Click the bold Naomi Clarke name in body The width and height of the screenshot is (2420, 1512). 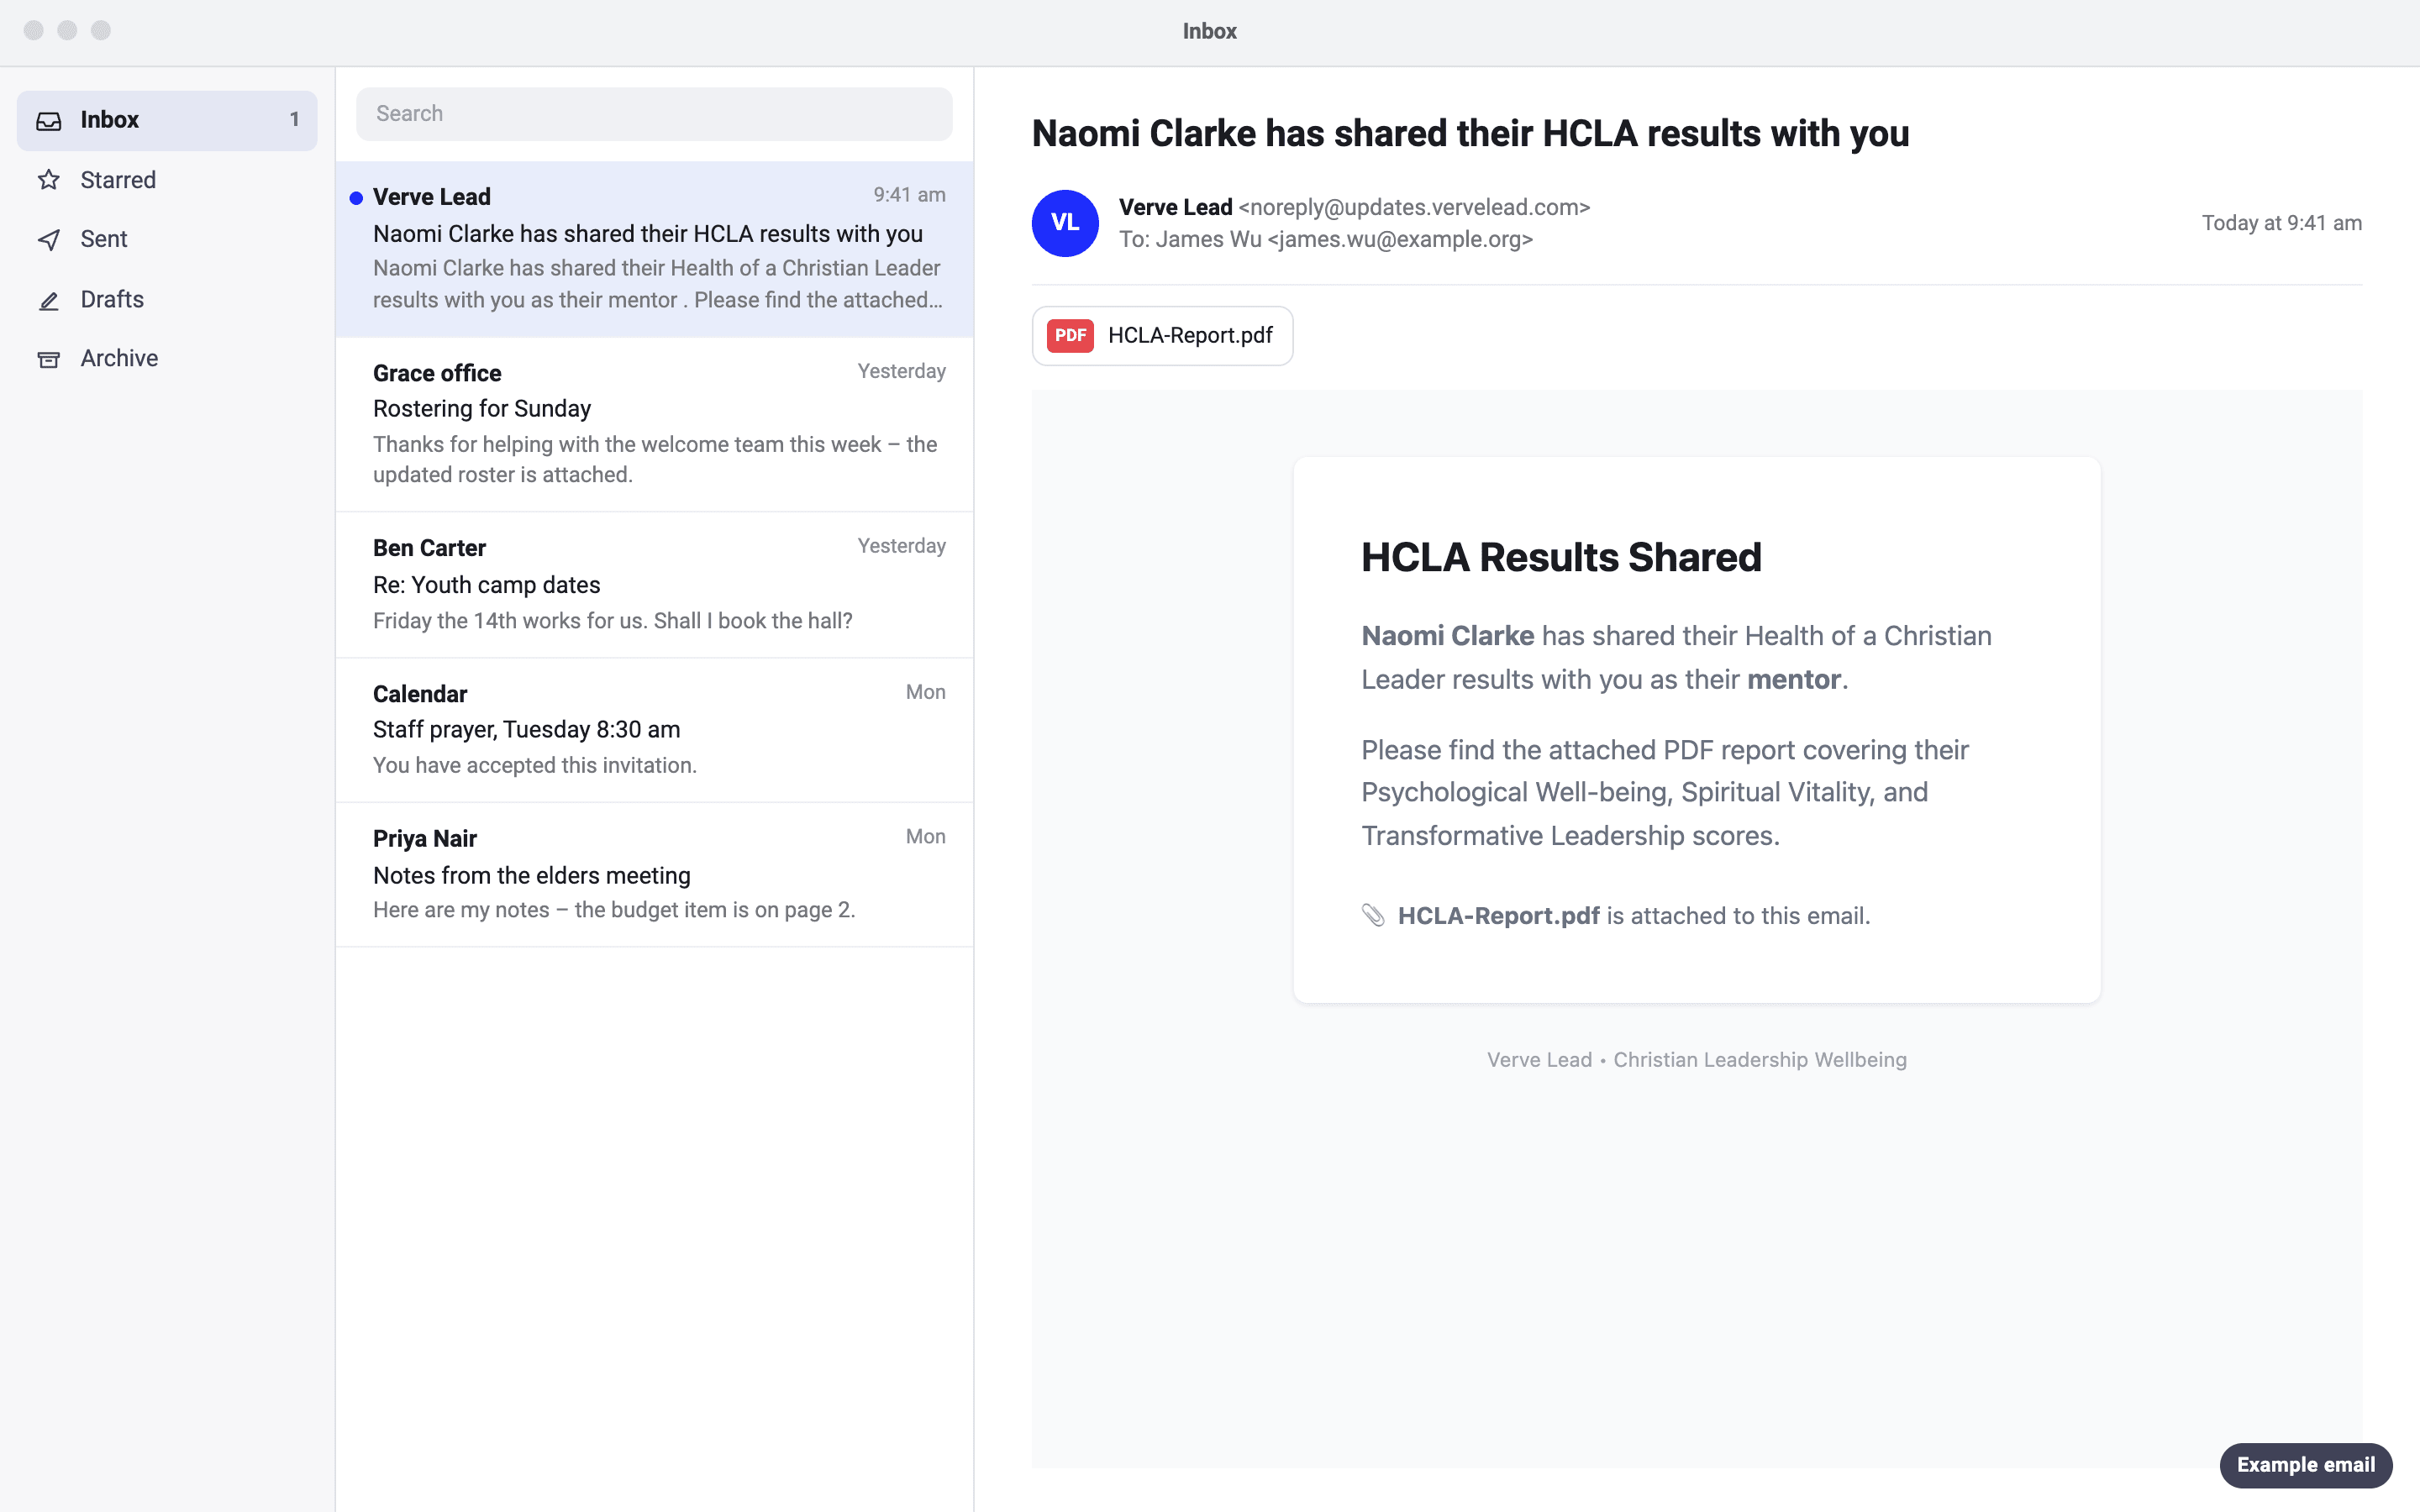[x=1447, y=636]
